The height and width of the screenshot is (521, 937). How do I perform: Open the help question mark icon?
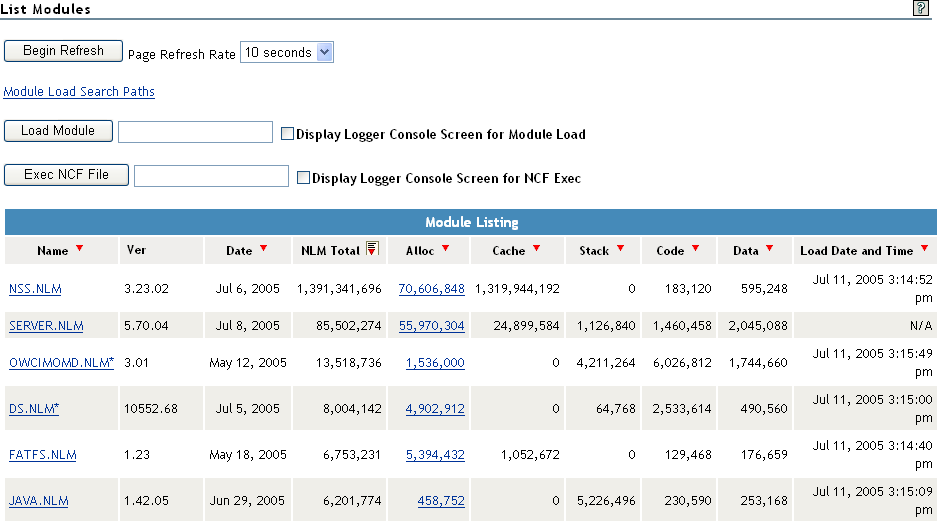[920, 8]
